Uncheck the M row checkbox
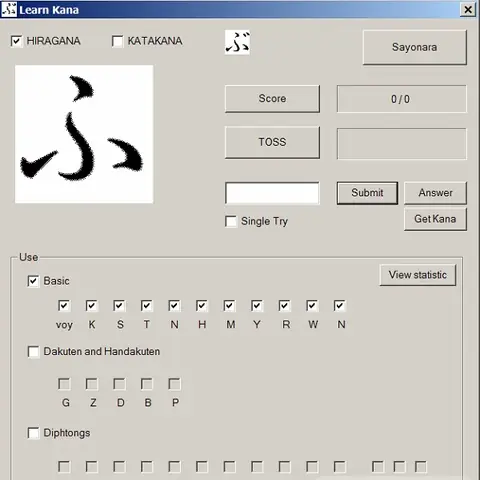Image resolution: width=480 pixels, height=480 pixels. click(x=229, y=306)
